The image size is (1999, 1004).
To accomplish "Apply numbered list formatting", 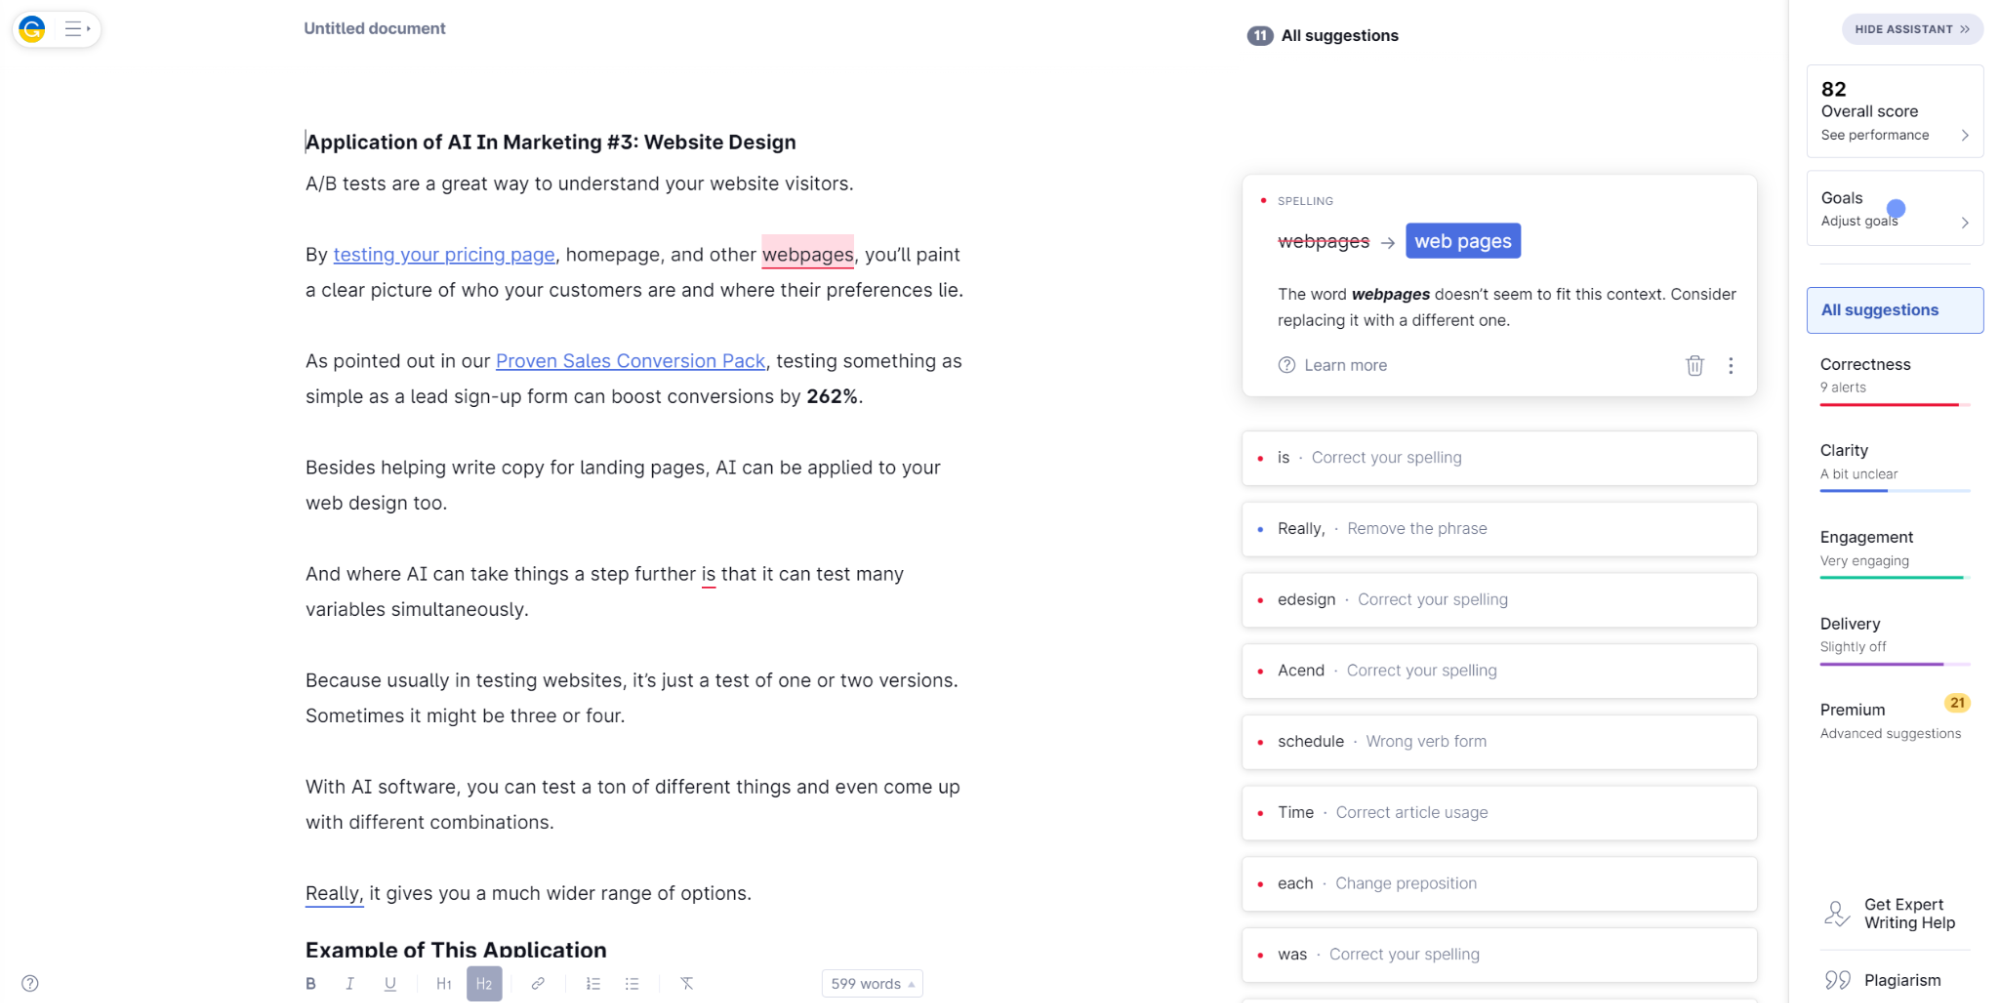I will click(593, 984).
